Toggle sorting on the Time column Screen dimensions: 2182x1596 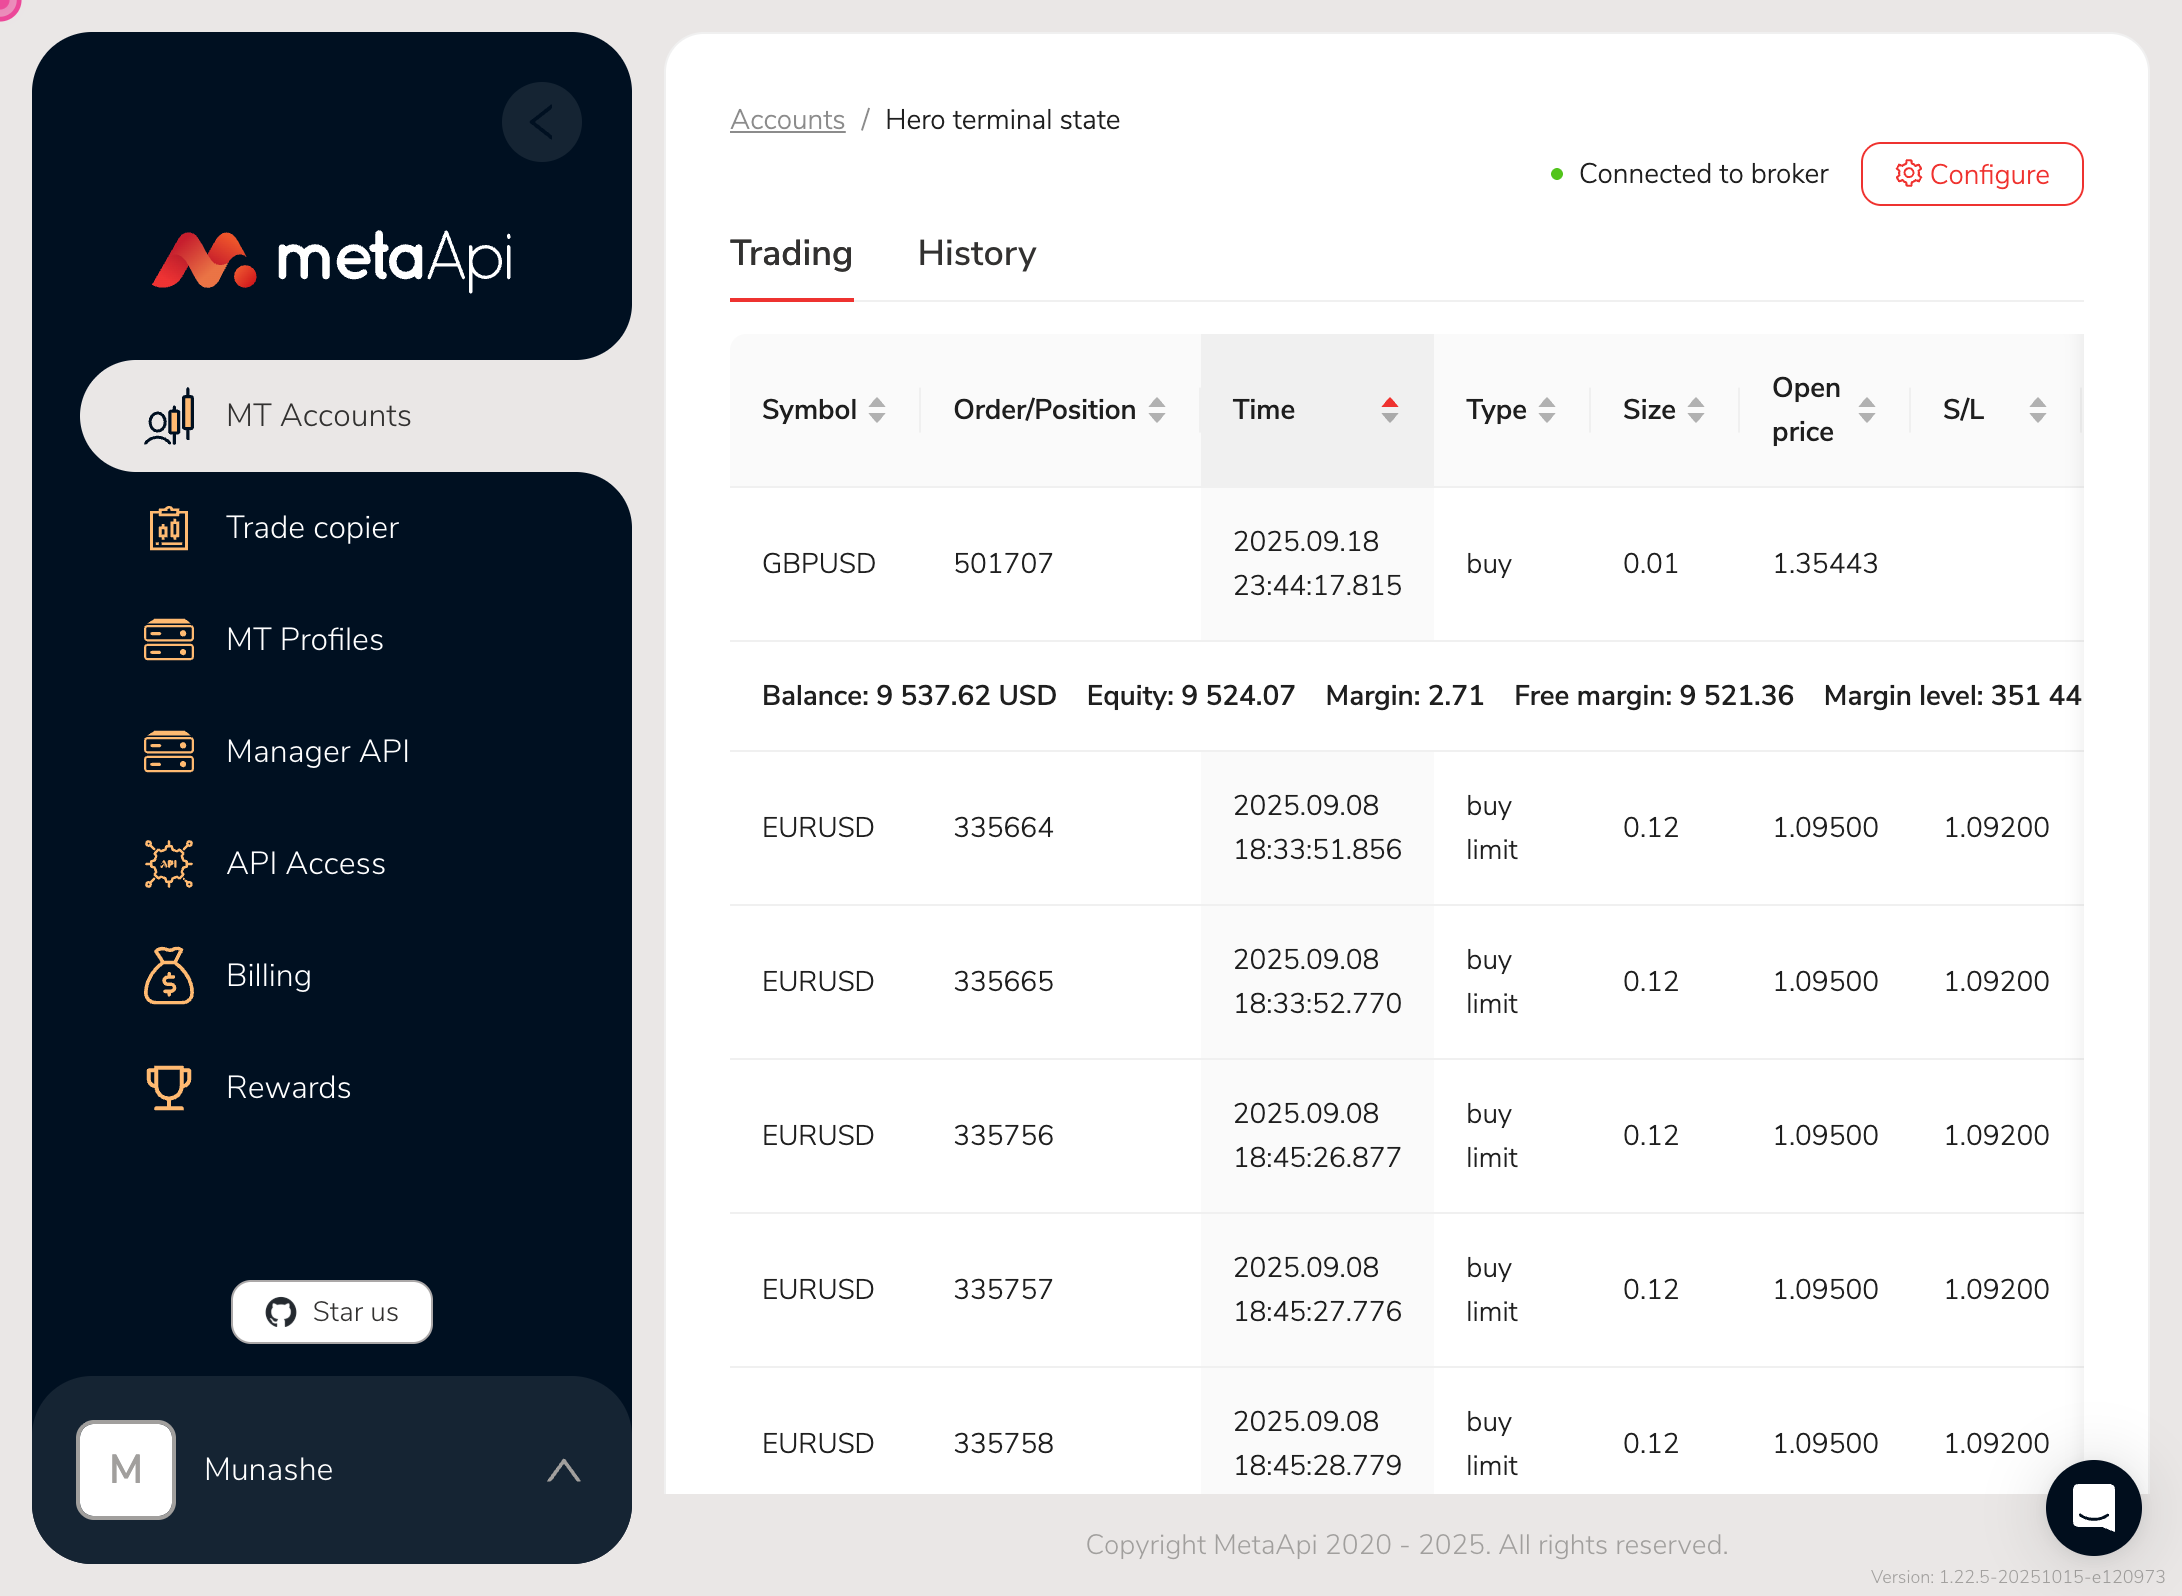(x=1389, y=410)
